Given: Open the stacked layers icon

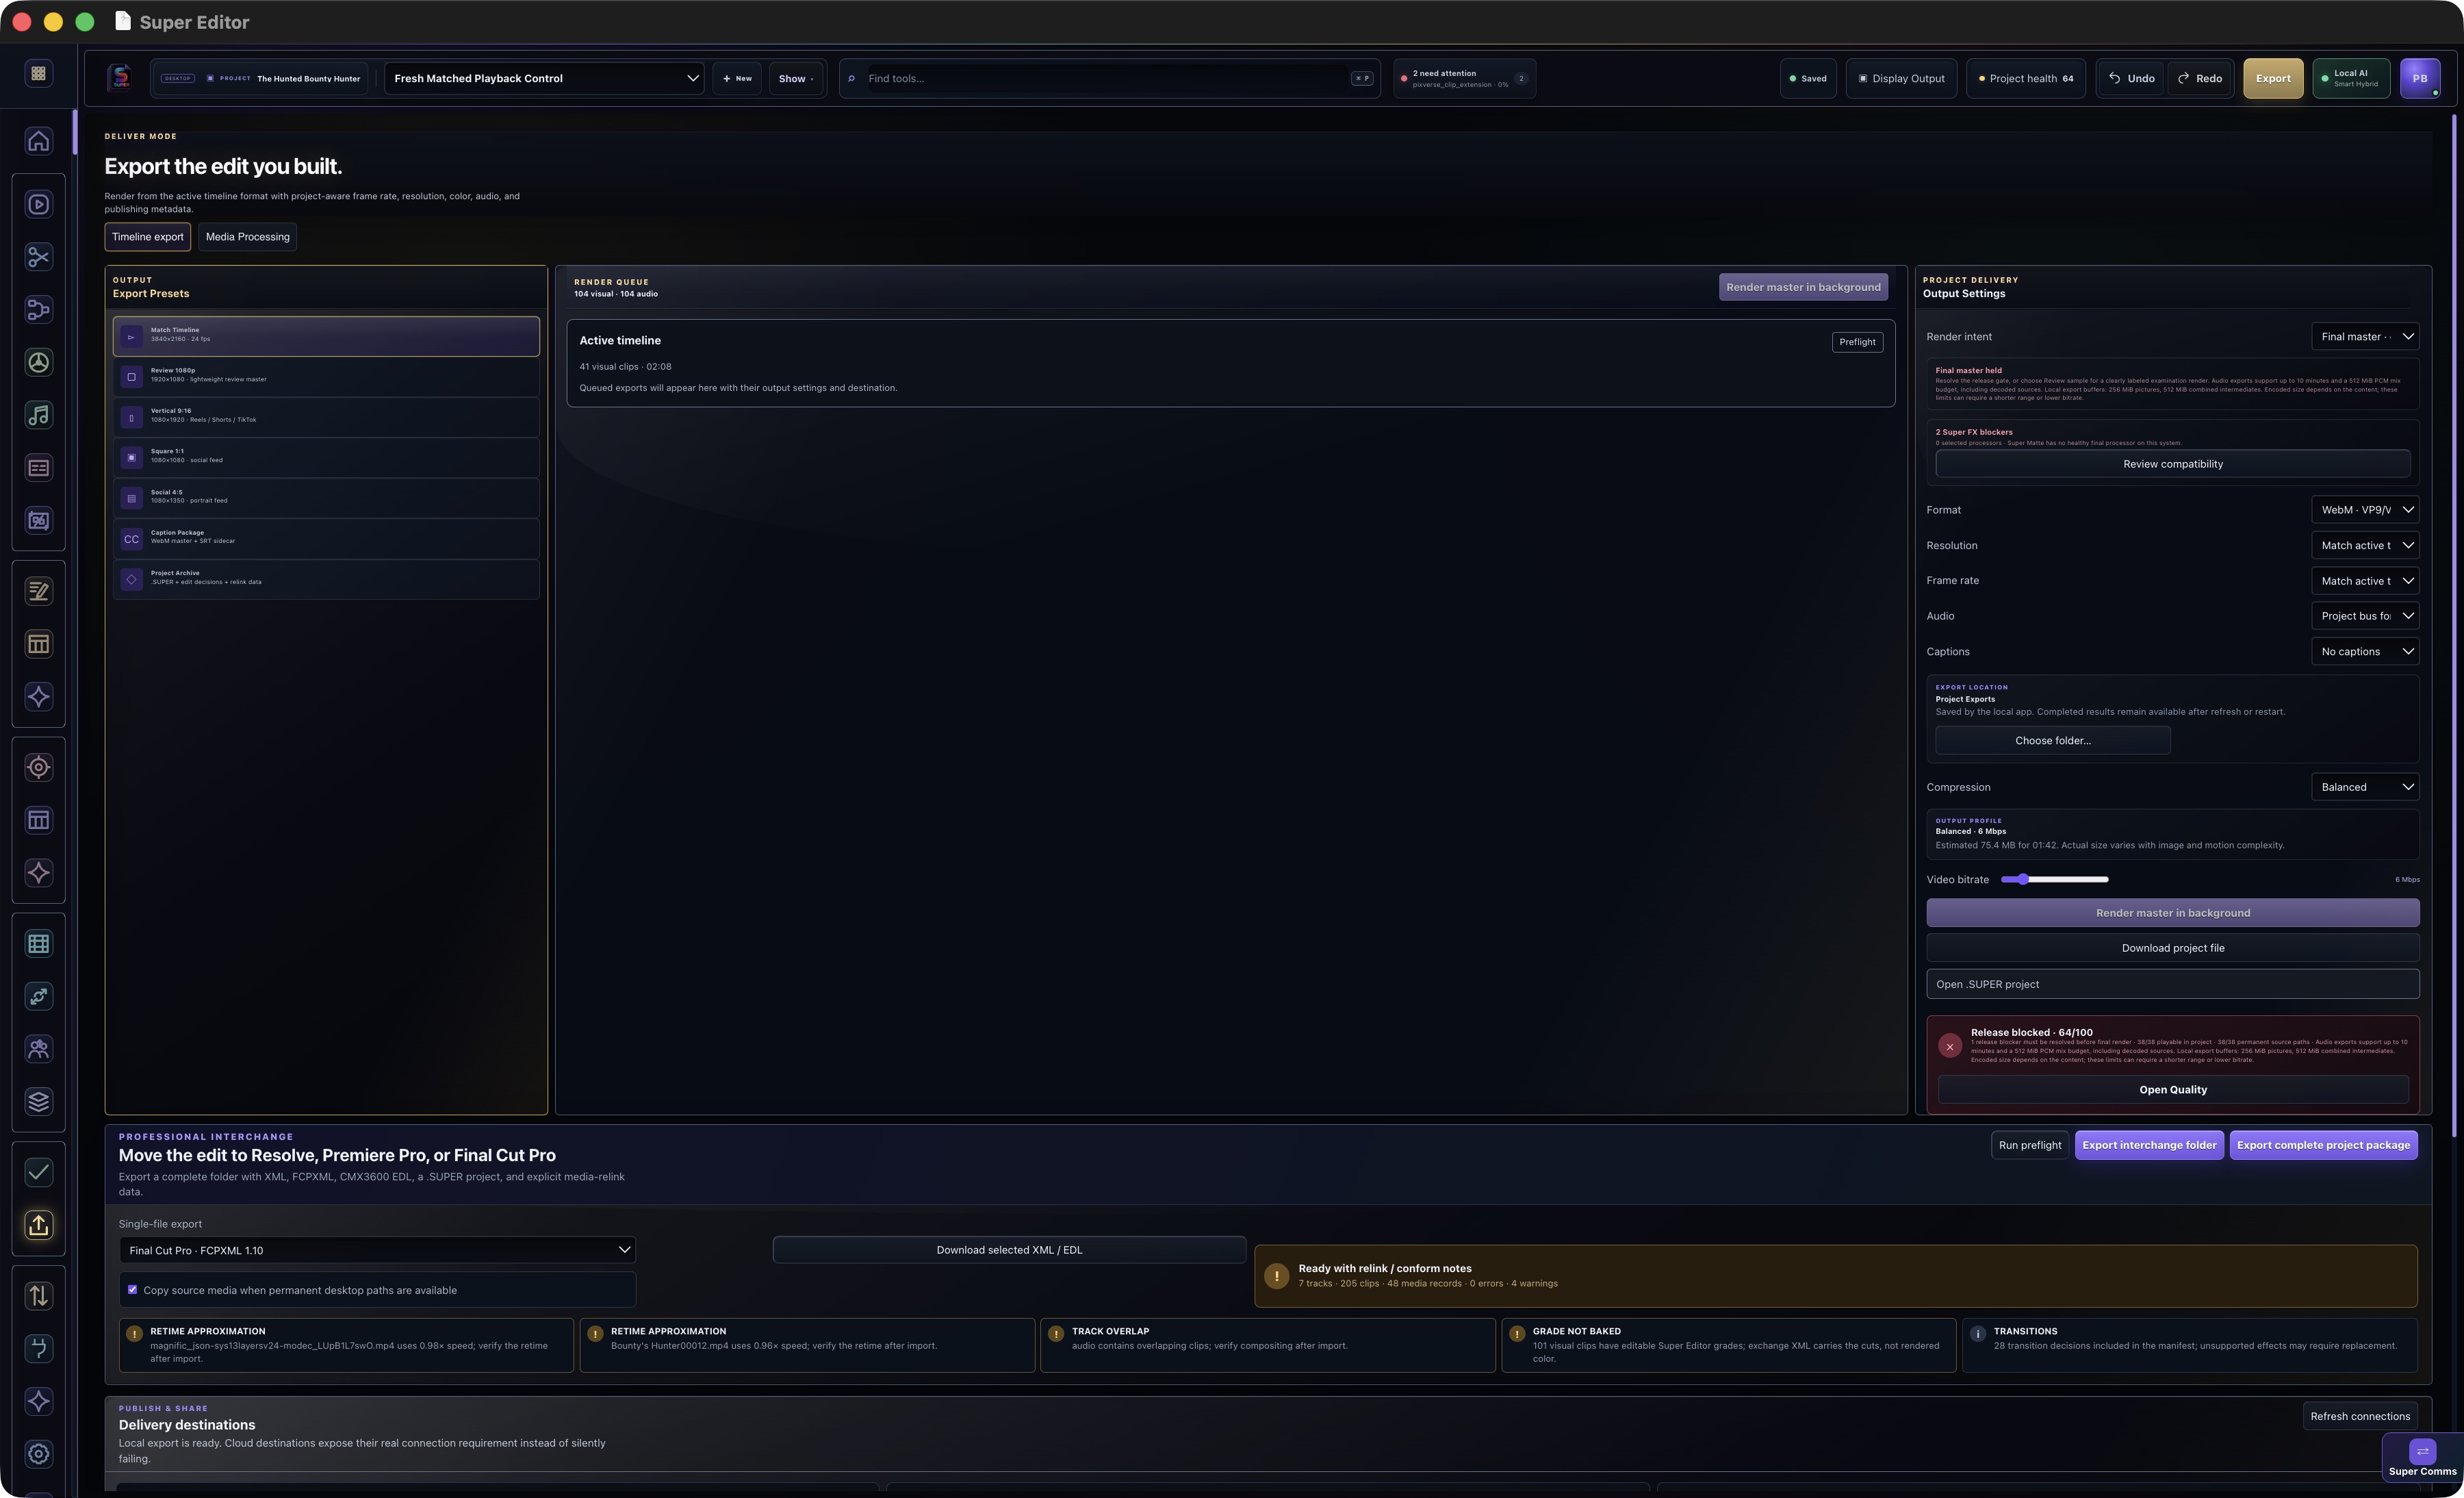Looking at the screenshot, I should tap(38, 1101).
